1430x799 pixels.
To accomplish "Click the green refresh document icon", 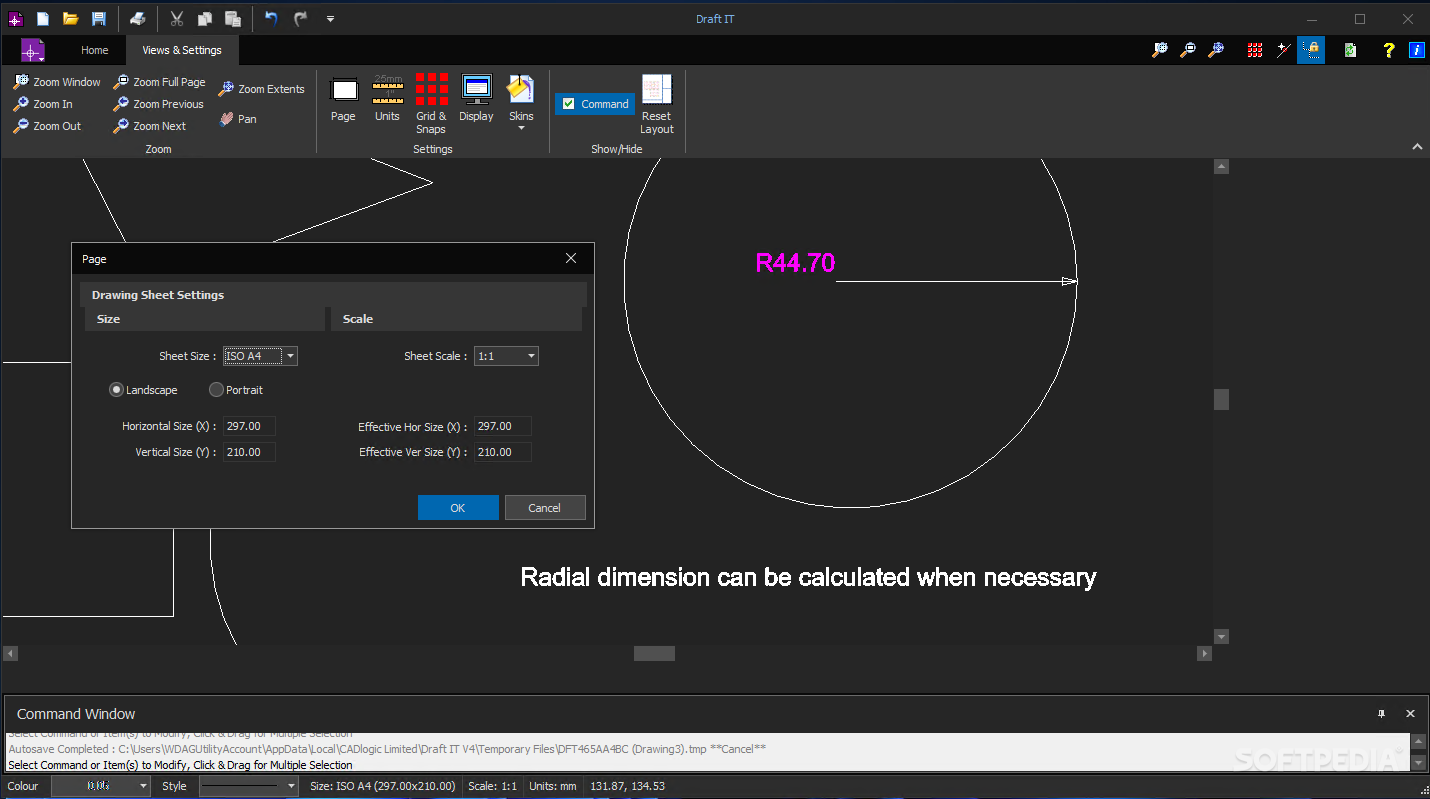I will pos(1350,50).
